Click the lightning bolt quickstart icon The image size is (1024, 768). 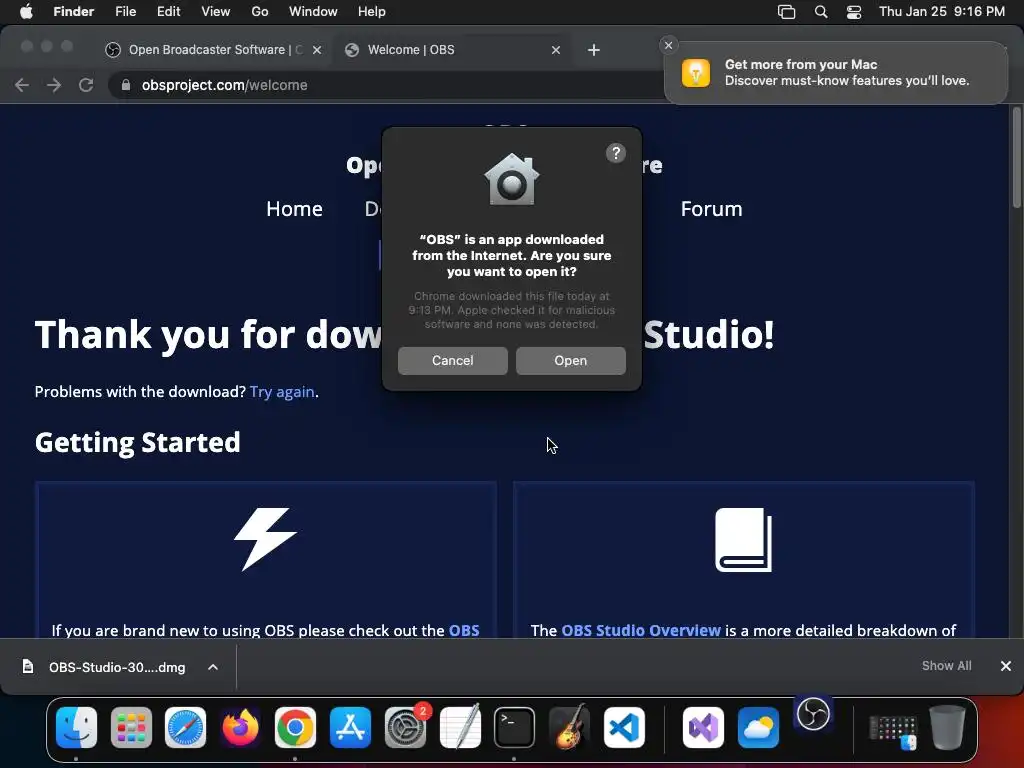[265, 539]
